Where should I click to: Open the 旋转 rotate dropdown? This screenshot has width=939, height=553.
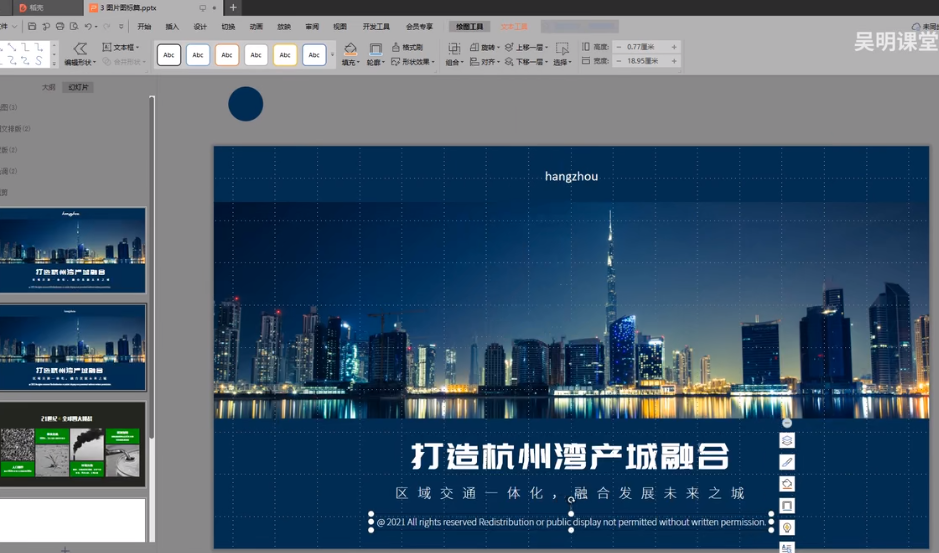tap(484, 47)
